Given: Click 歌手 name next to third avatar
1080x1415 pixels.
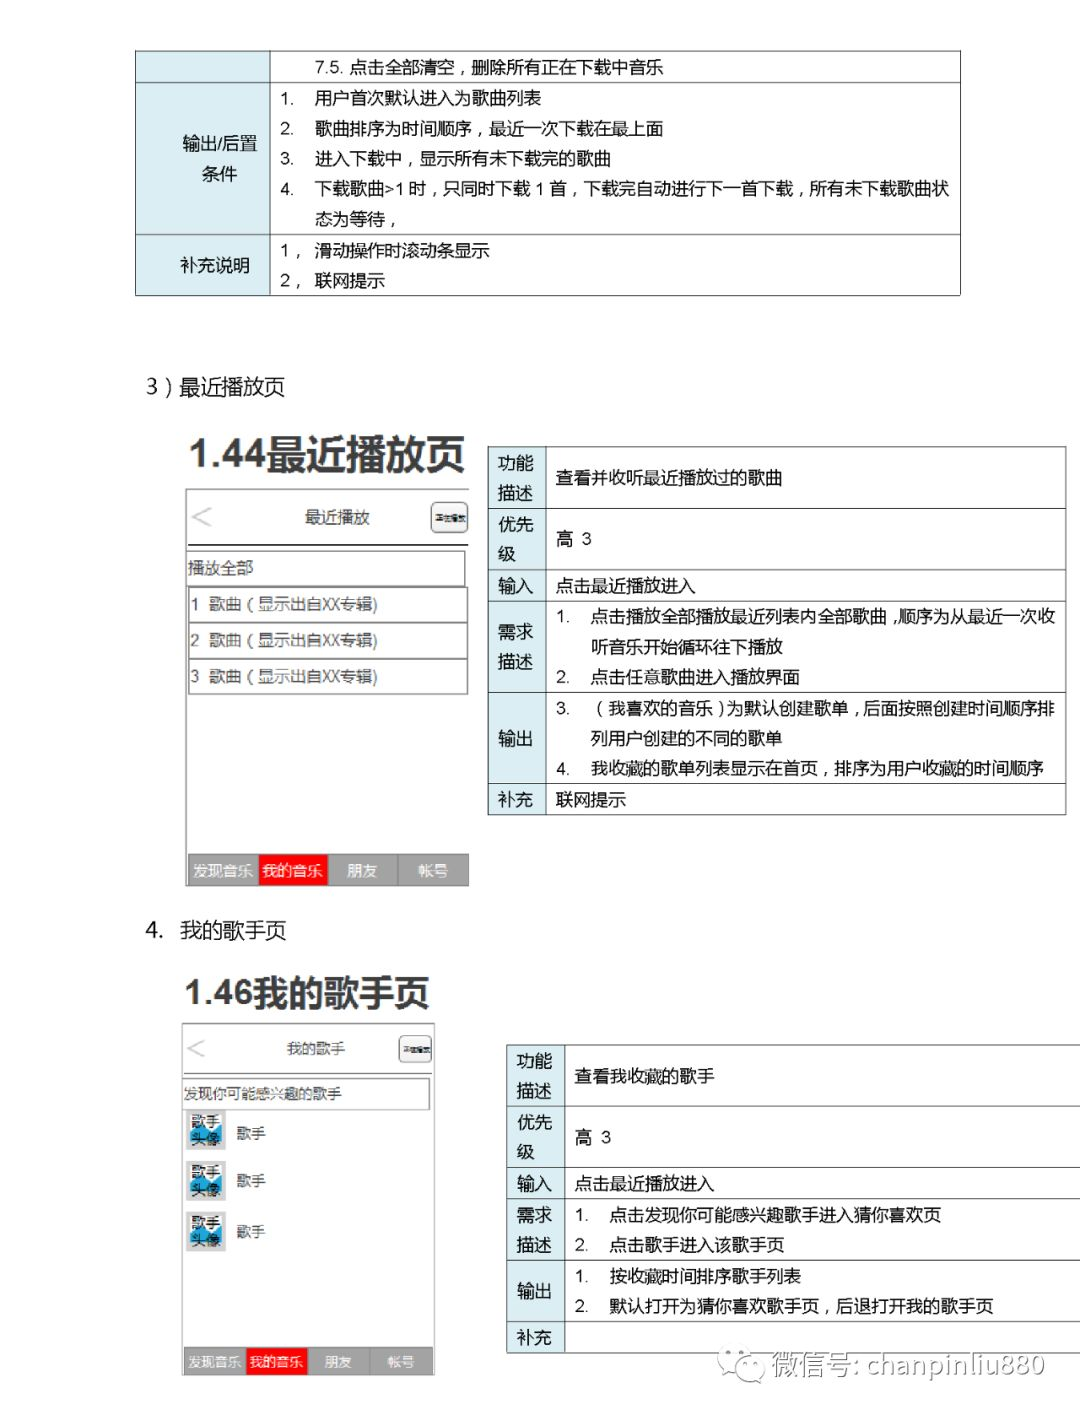Looking at the screenshot, I should tap(251, 1232).
